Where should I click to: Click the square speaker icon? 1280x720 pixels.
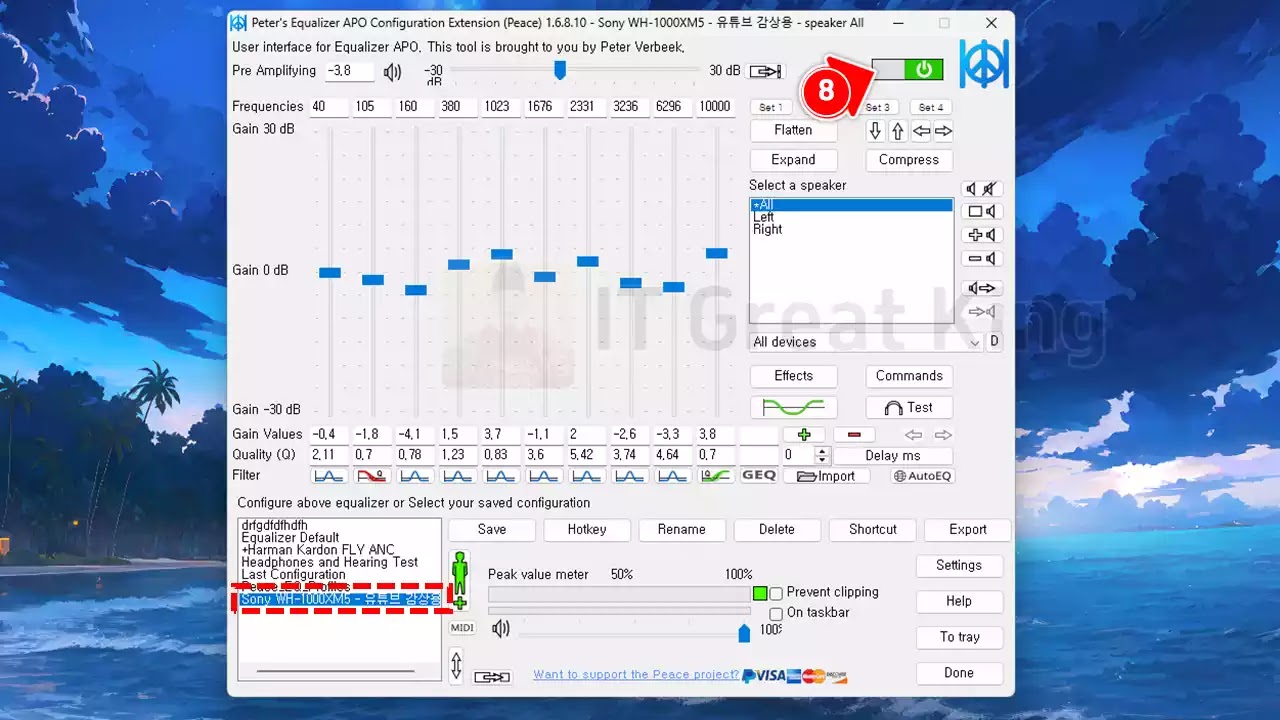pos(983,211)
